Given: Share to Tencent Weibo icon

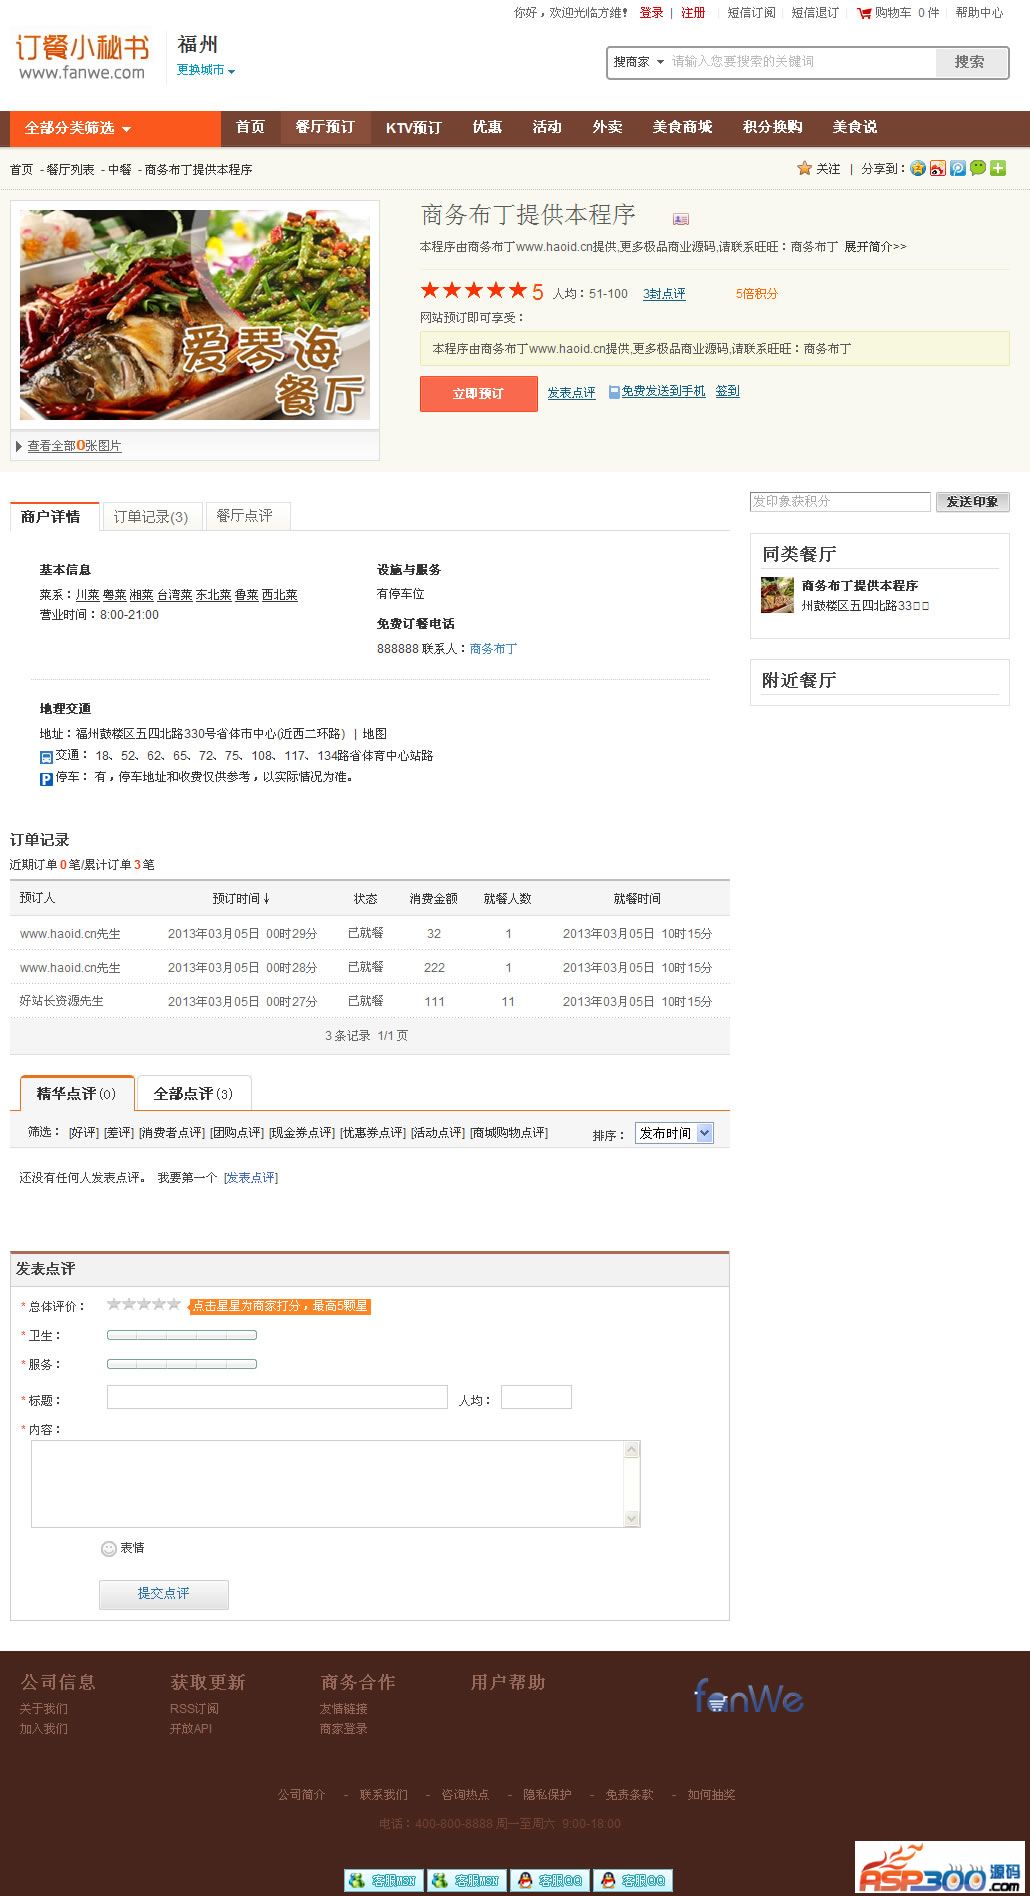Looking at the screenshot, I should coord(958,168).
